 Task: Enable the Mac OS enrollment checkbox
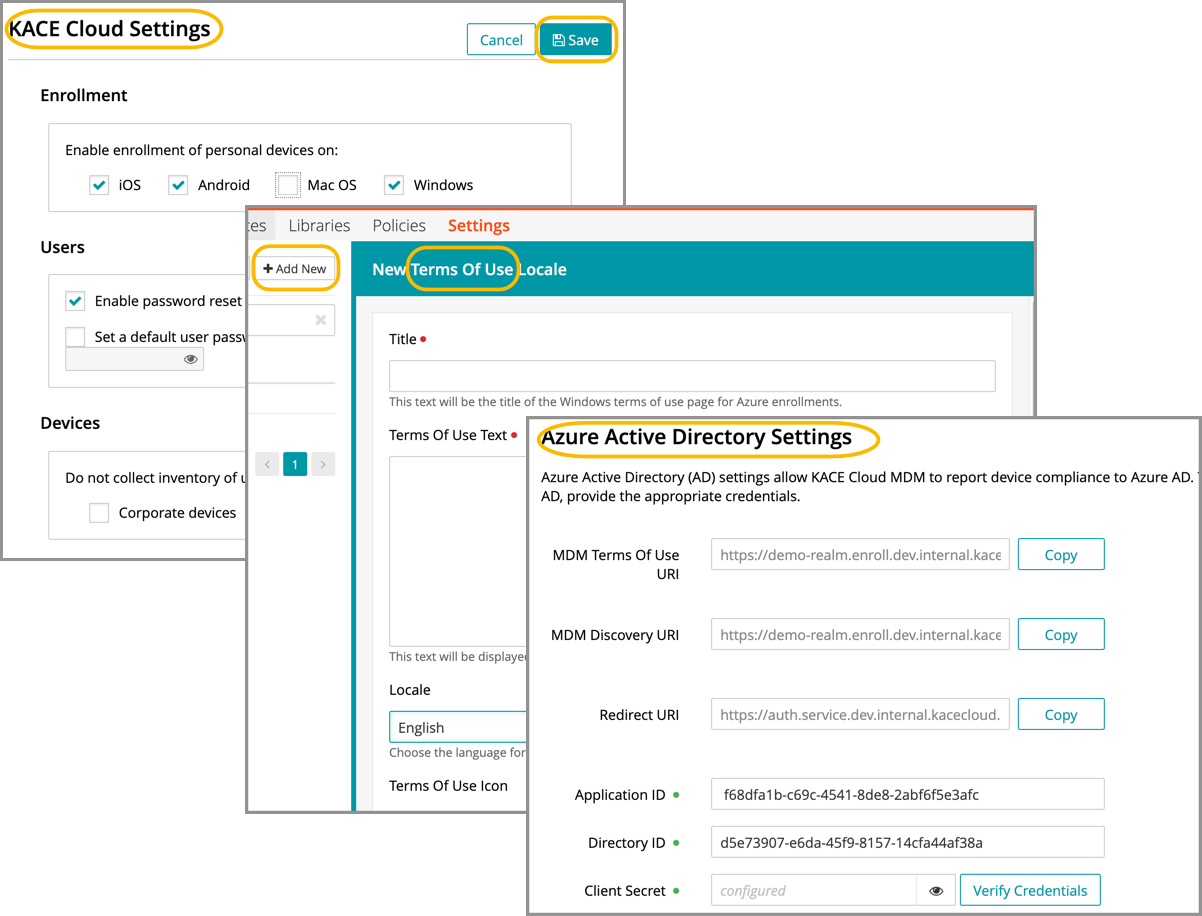tap(288, 185)
